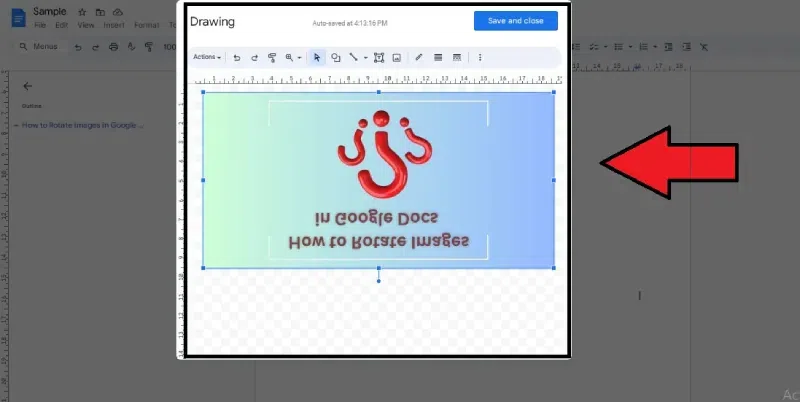This screenshot has width=800, height=402.
Task: Click Redo in the Docs toolbar
Action: (95, 47)
